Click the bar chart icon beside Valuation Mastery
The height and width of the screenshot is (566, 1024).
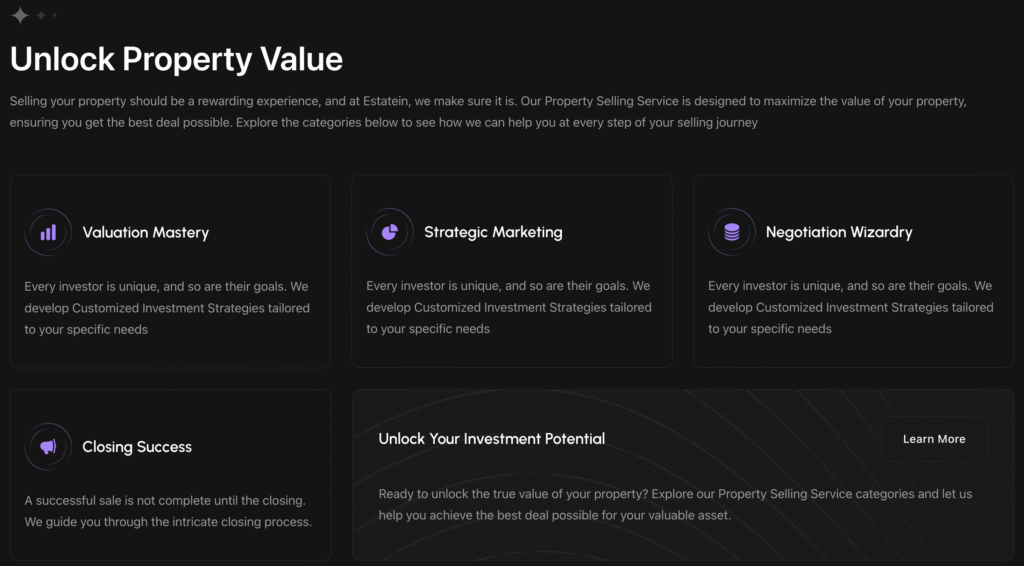pos(48,232)
